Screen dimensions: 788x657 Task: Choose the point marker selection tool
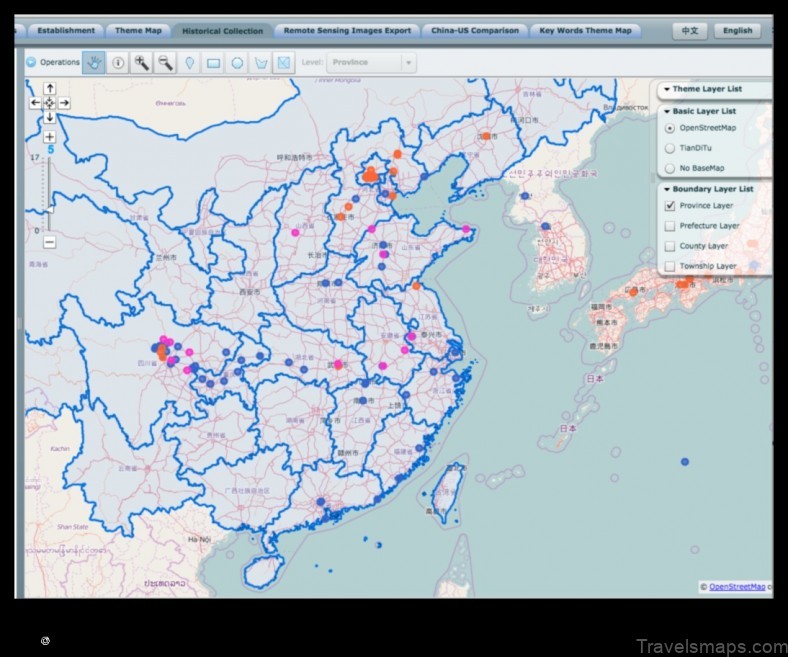point(190,62)
